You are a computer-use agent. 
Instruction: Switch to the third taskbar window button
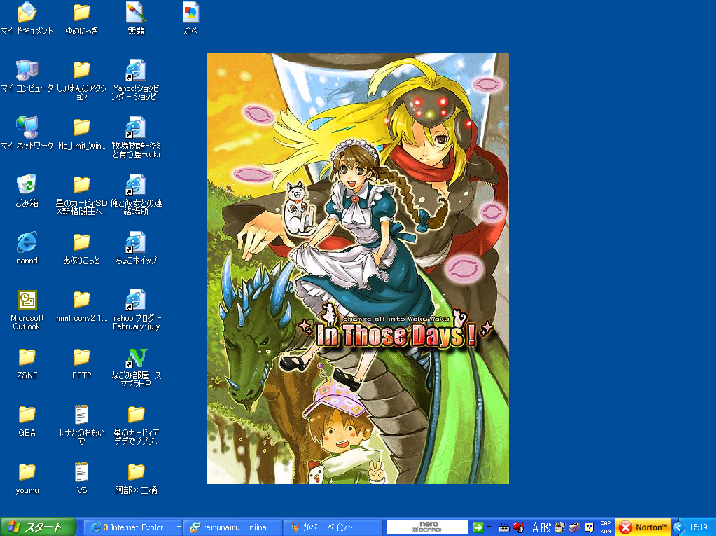[x=333, y=527]
